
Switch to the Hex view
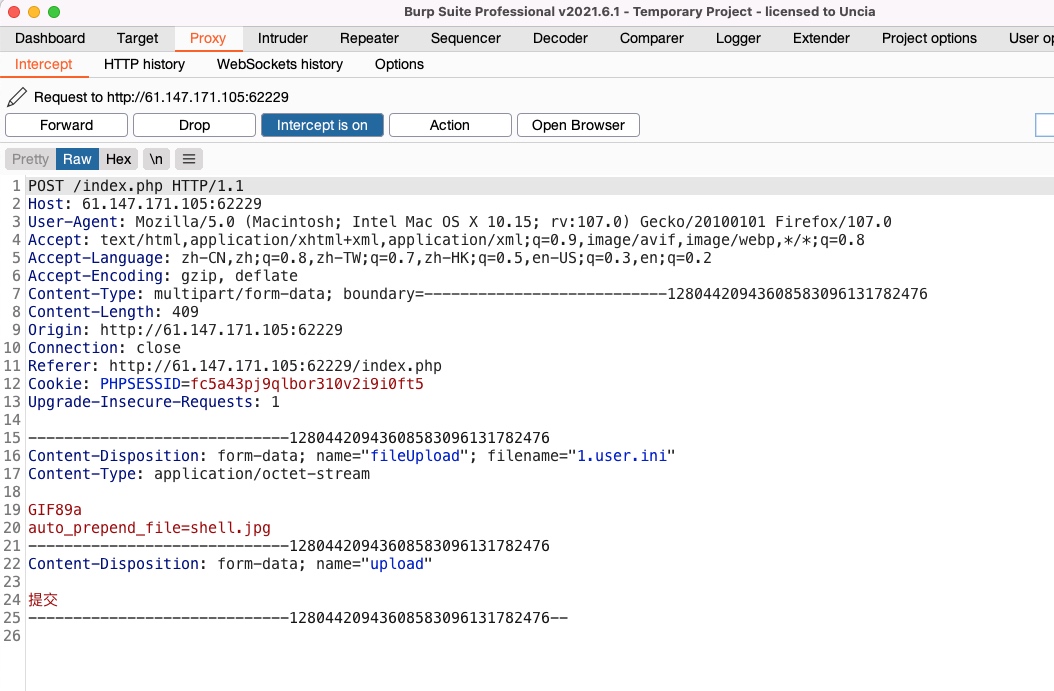(x=118, y=159)
